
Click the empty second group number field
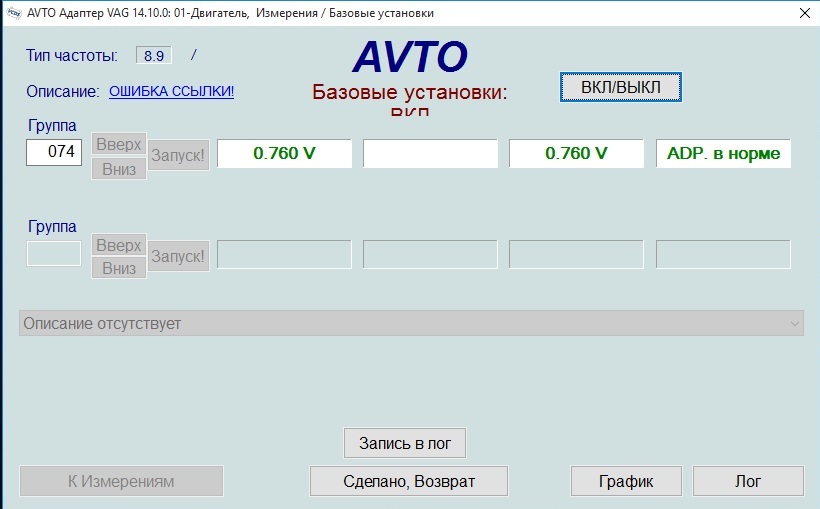click(x=54, y=253)
